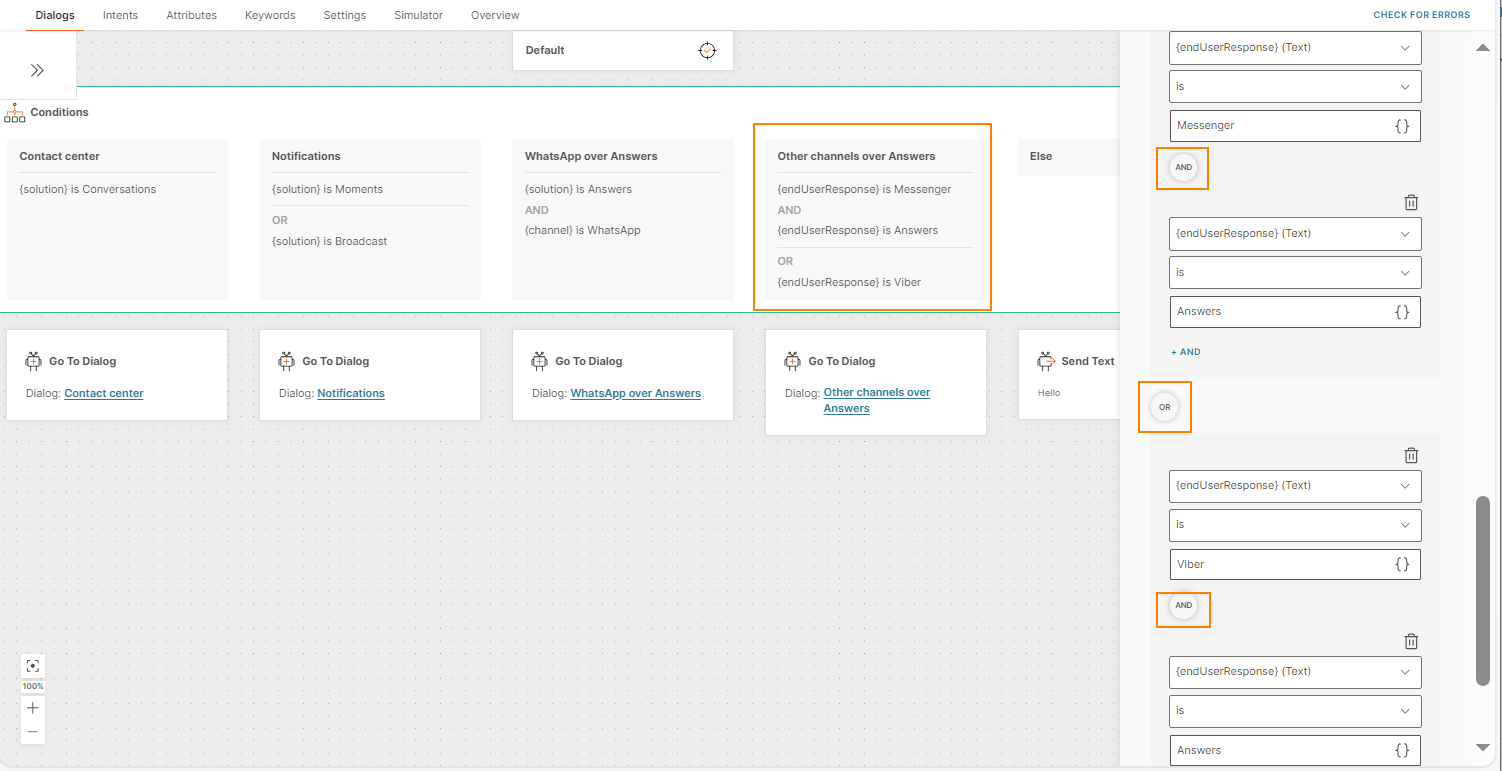Open 'is' operator dropdown above bottom Answers field
Viewport: 1502px width, 771px height.
pyautogui.click(x=1295, y=710)
